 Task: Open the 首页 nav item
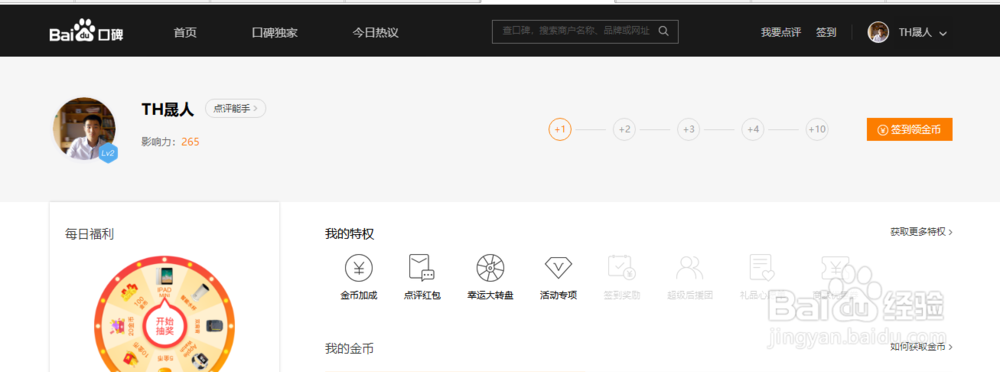pyautogui.click(x=185, y=33)
